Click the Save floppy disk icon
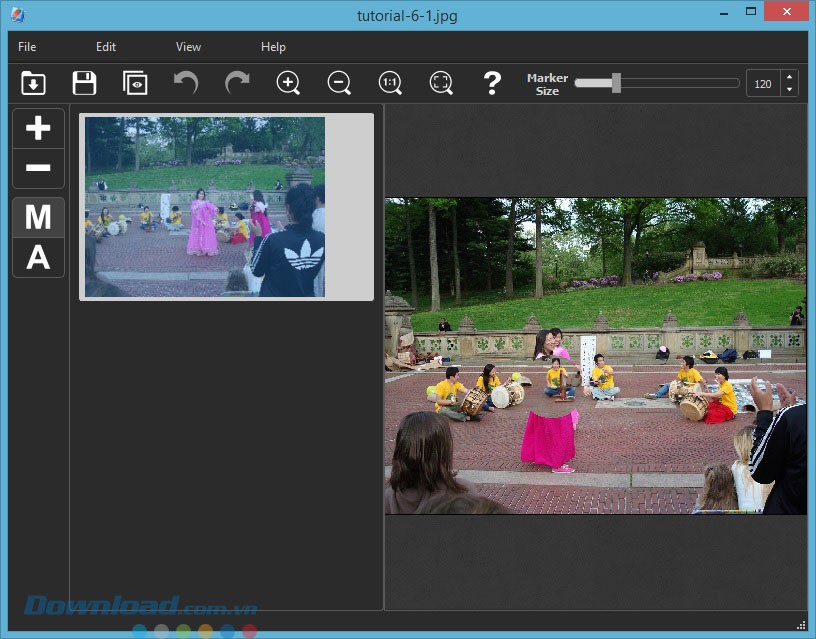 (x=84, y=83)
